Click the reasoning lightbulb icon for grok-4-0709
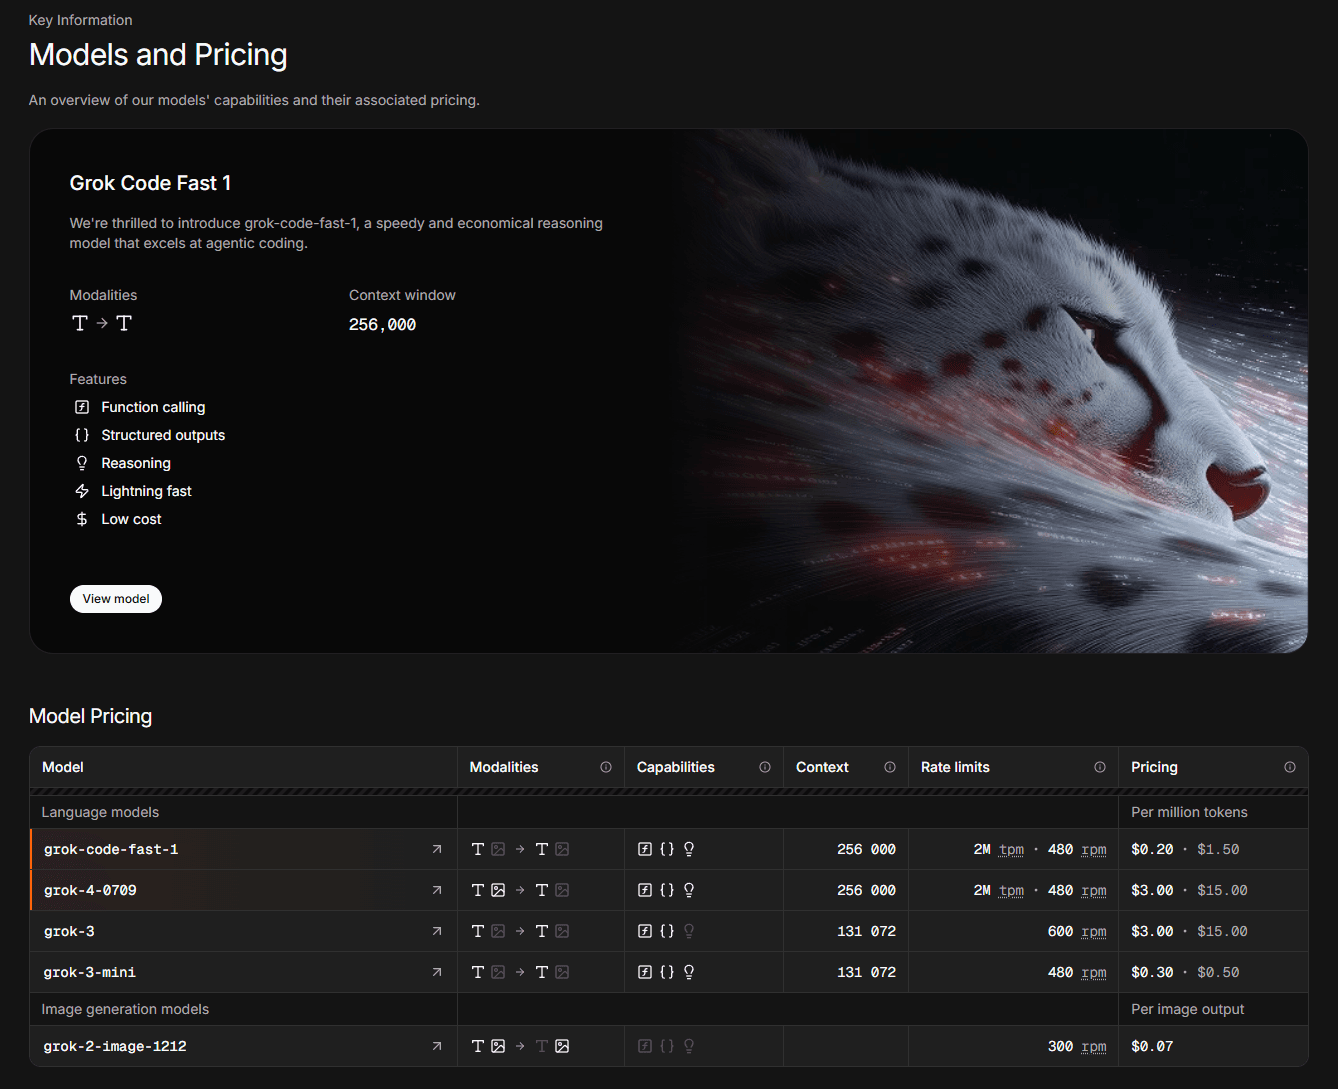This screenshot has height=1089, width=1338. point(689,890)
